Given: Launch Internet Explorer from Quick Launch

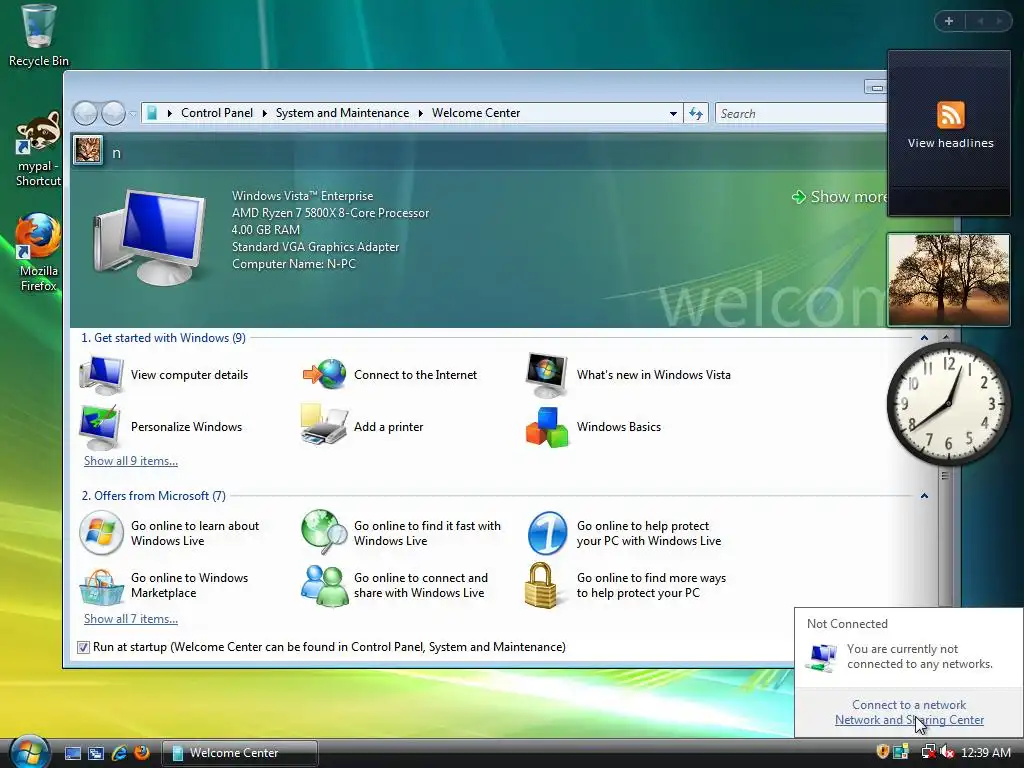Looking at the screenshot, I should pyautogui.click(x=119, y=753).
